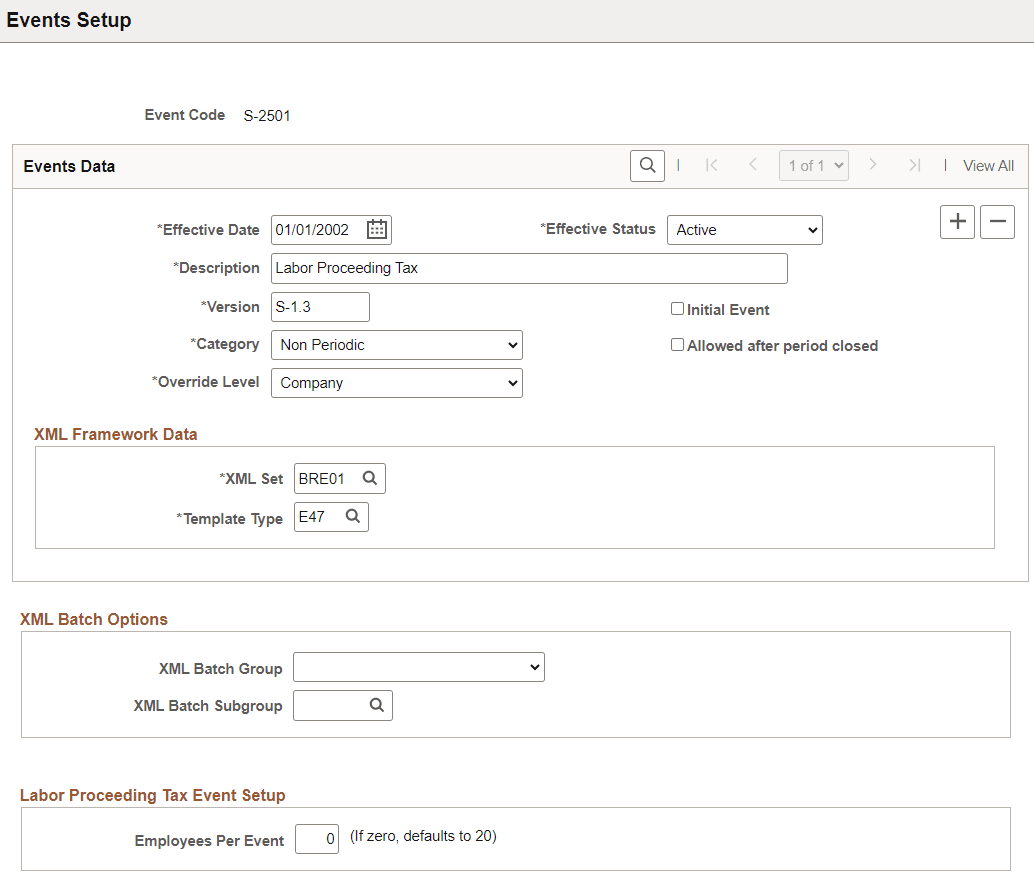Image resolution: width=1034 pixels, height=877 pixels.
Task: Open the Effective Date calendar picker
Action: click(x=377, y=229)
